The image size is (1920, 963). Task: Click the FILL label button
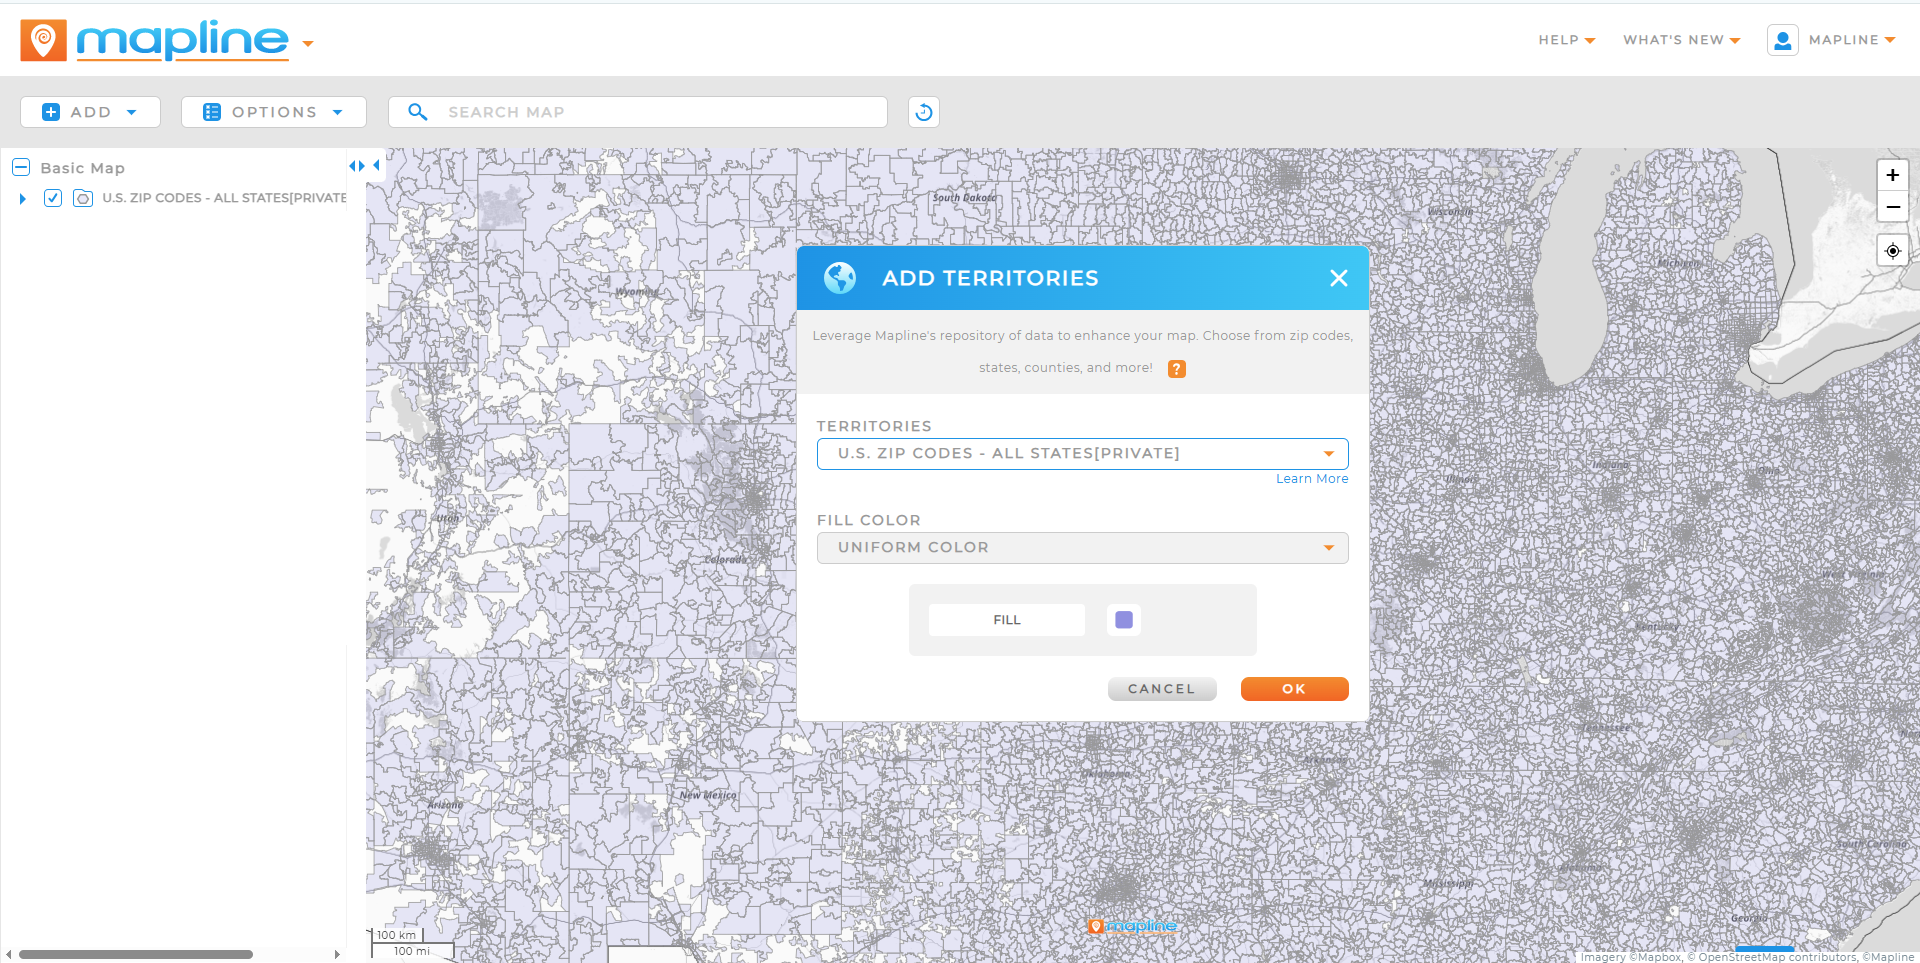tap(1007, 620)
